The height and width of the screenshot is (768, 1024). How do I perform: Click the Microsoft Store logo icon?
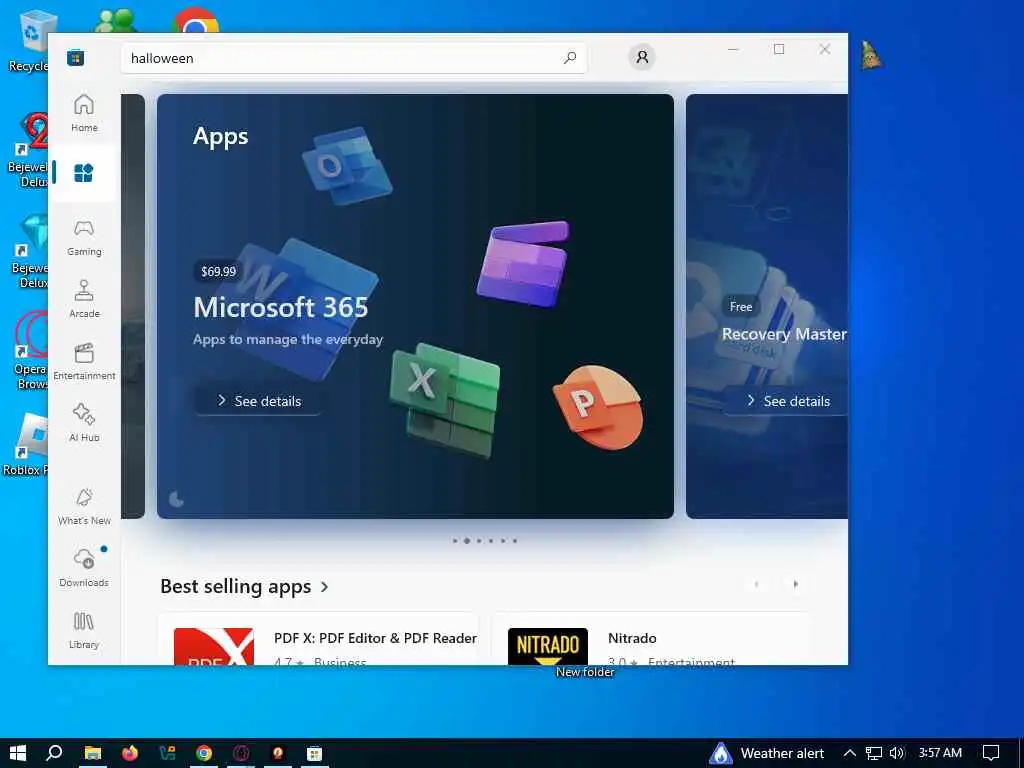pos(76,57)
